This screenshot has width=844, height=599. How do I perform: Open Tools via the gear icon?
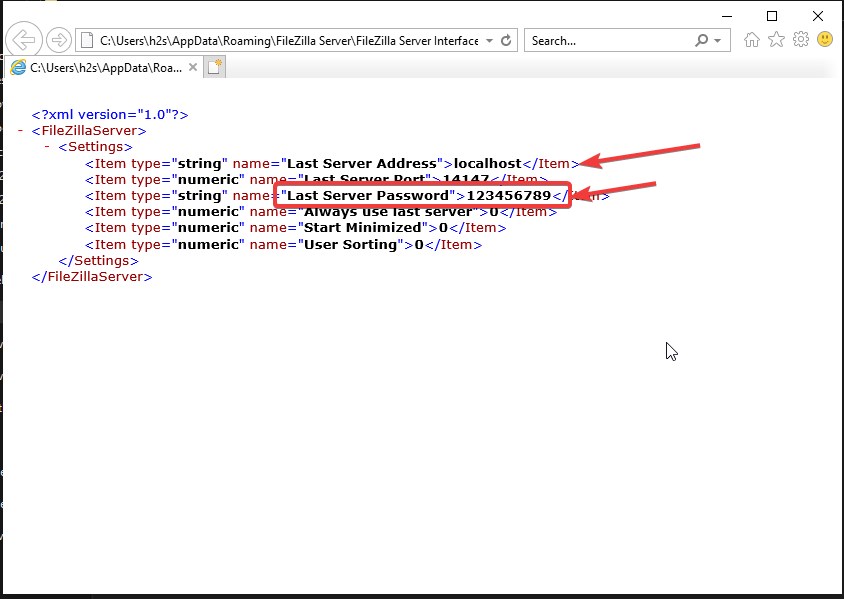pyautogui.click(x=799, y=39)
